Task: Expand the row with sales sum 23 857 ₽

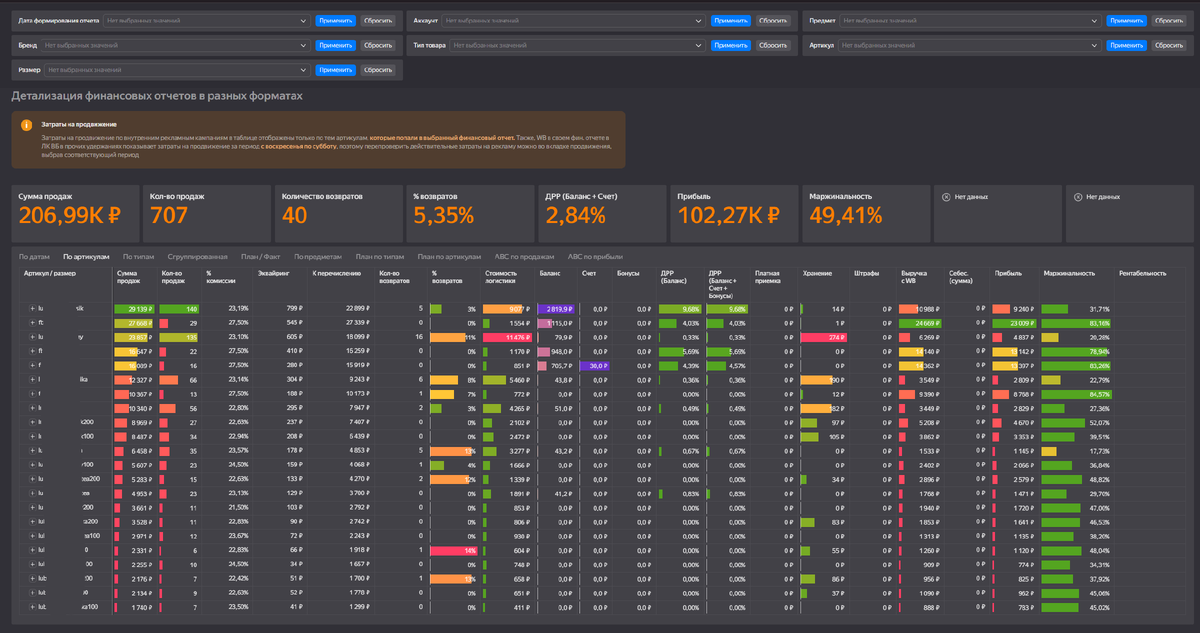Action: (32, 338)
